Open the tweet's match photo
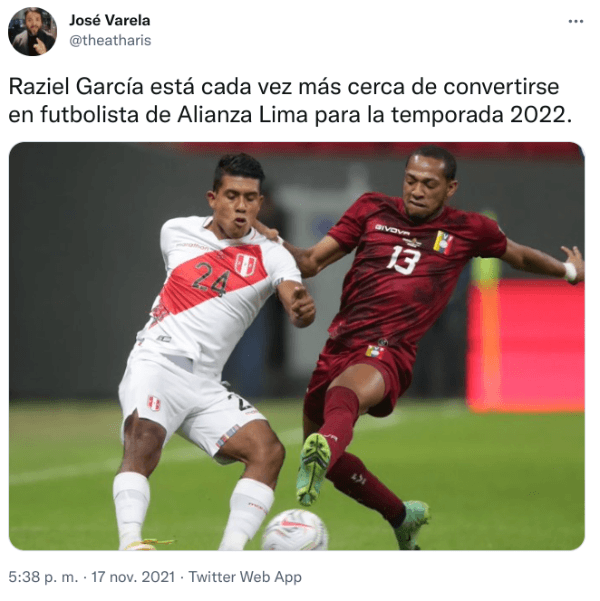This screenshot has height=601, width=600. click(297, 346)
